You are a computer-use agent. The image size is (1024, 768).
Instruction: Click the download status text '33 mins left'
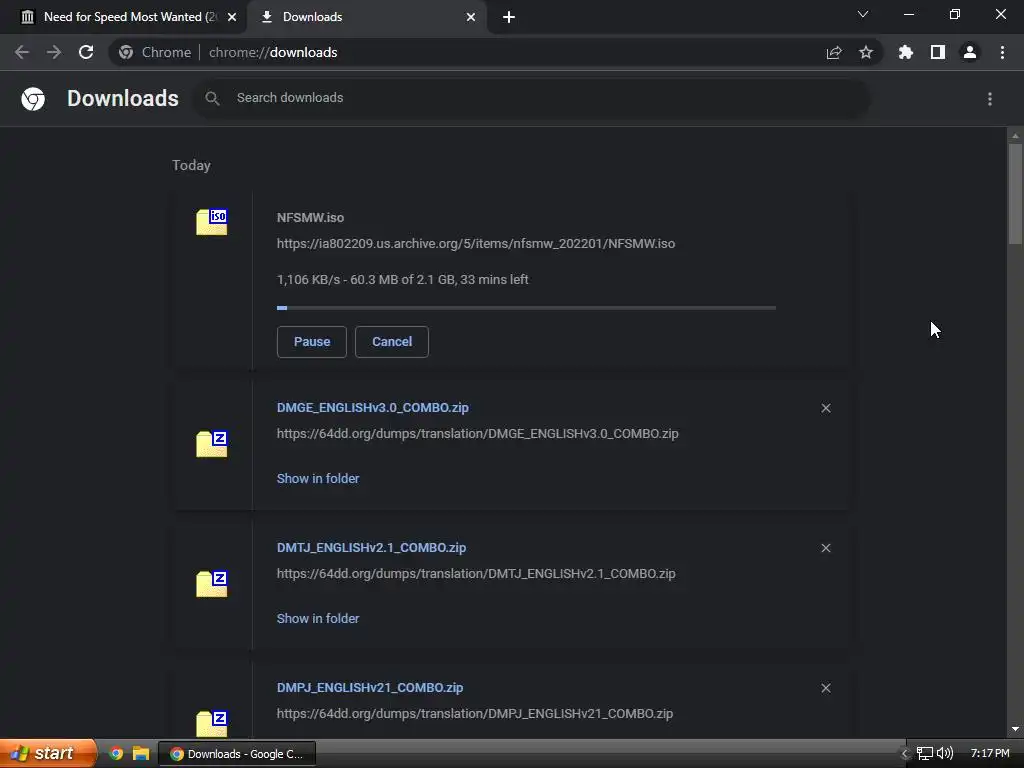(494, 280)
